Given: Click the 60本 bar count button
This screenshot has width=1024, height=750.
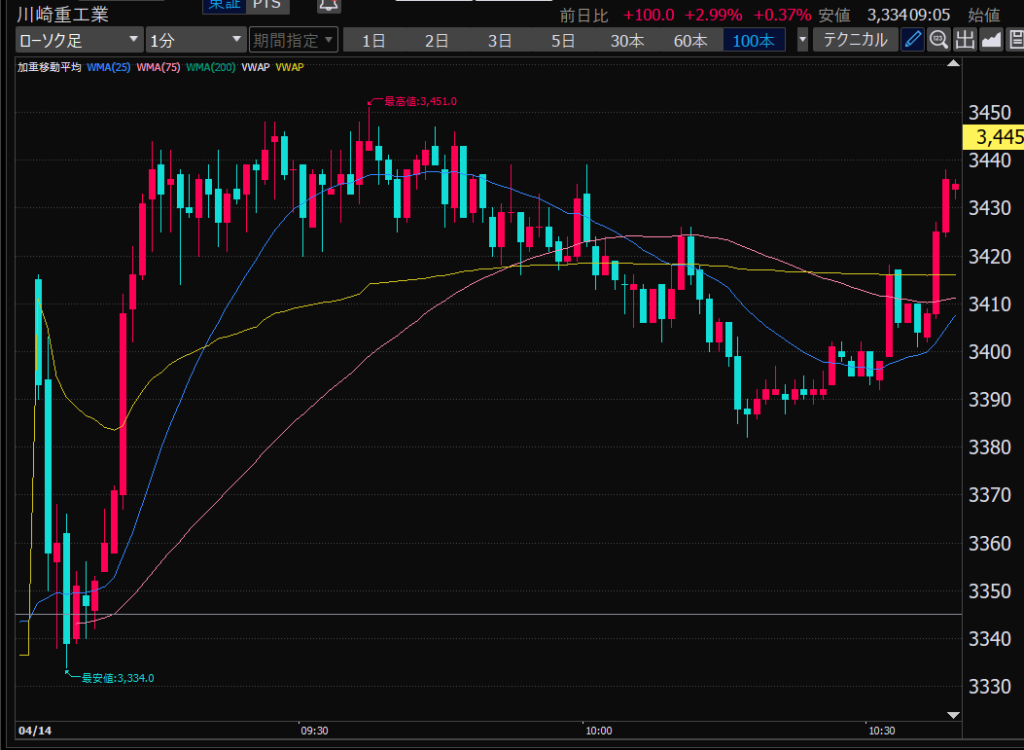Looking at the screenshot, I should click(x=690, y=40).
